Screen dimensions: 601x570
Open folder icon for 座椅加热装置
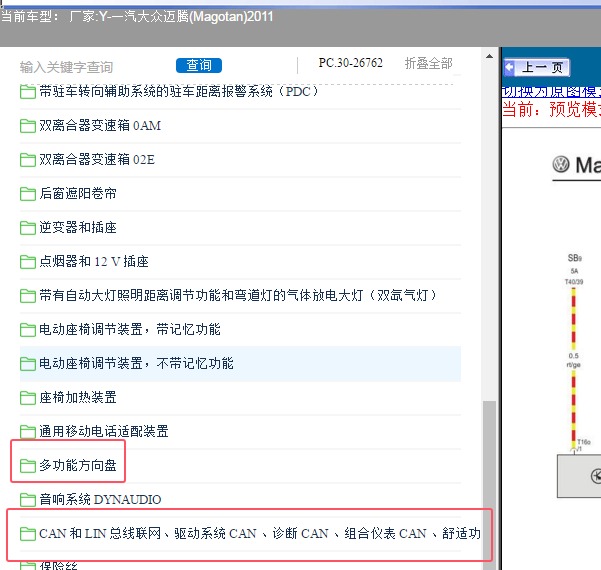pos(28,398)
